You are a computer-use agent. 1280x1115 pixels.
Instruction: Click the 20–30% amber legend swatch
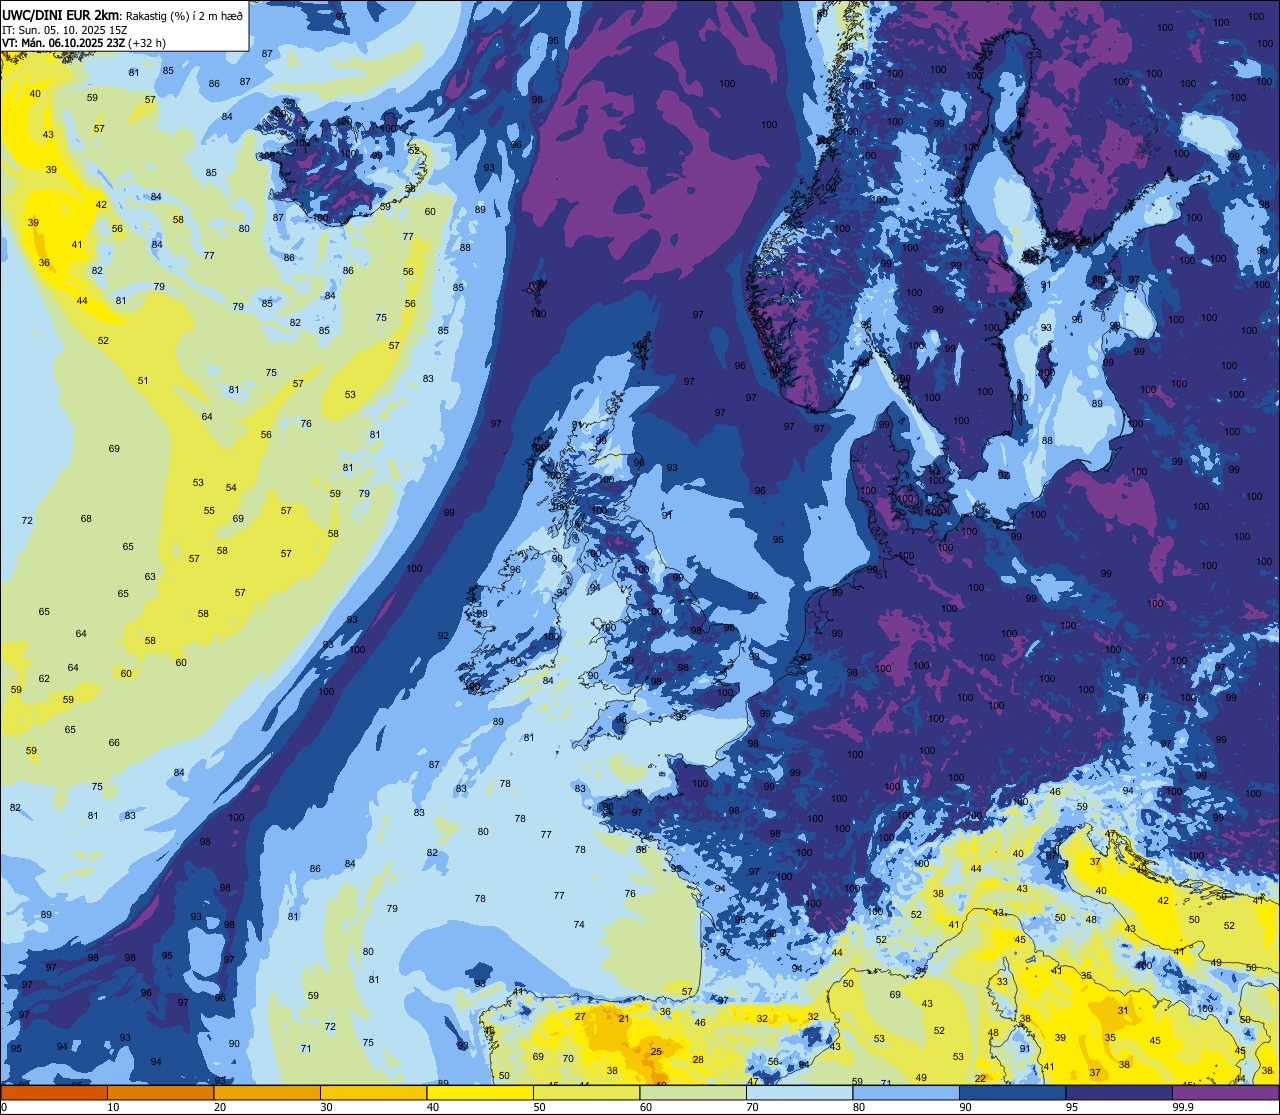[267, 1093]
